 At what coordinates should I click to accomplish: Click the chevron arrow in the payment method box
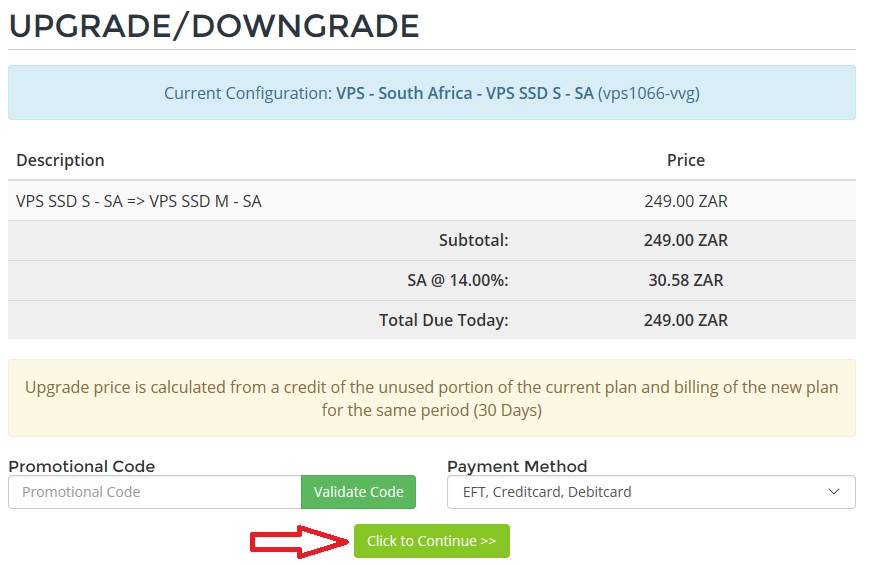point(833,492)
